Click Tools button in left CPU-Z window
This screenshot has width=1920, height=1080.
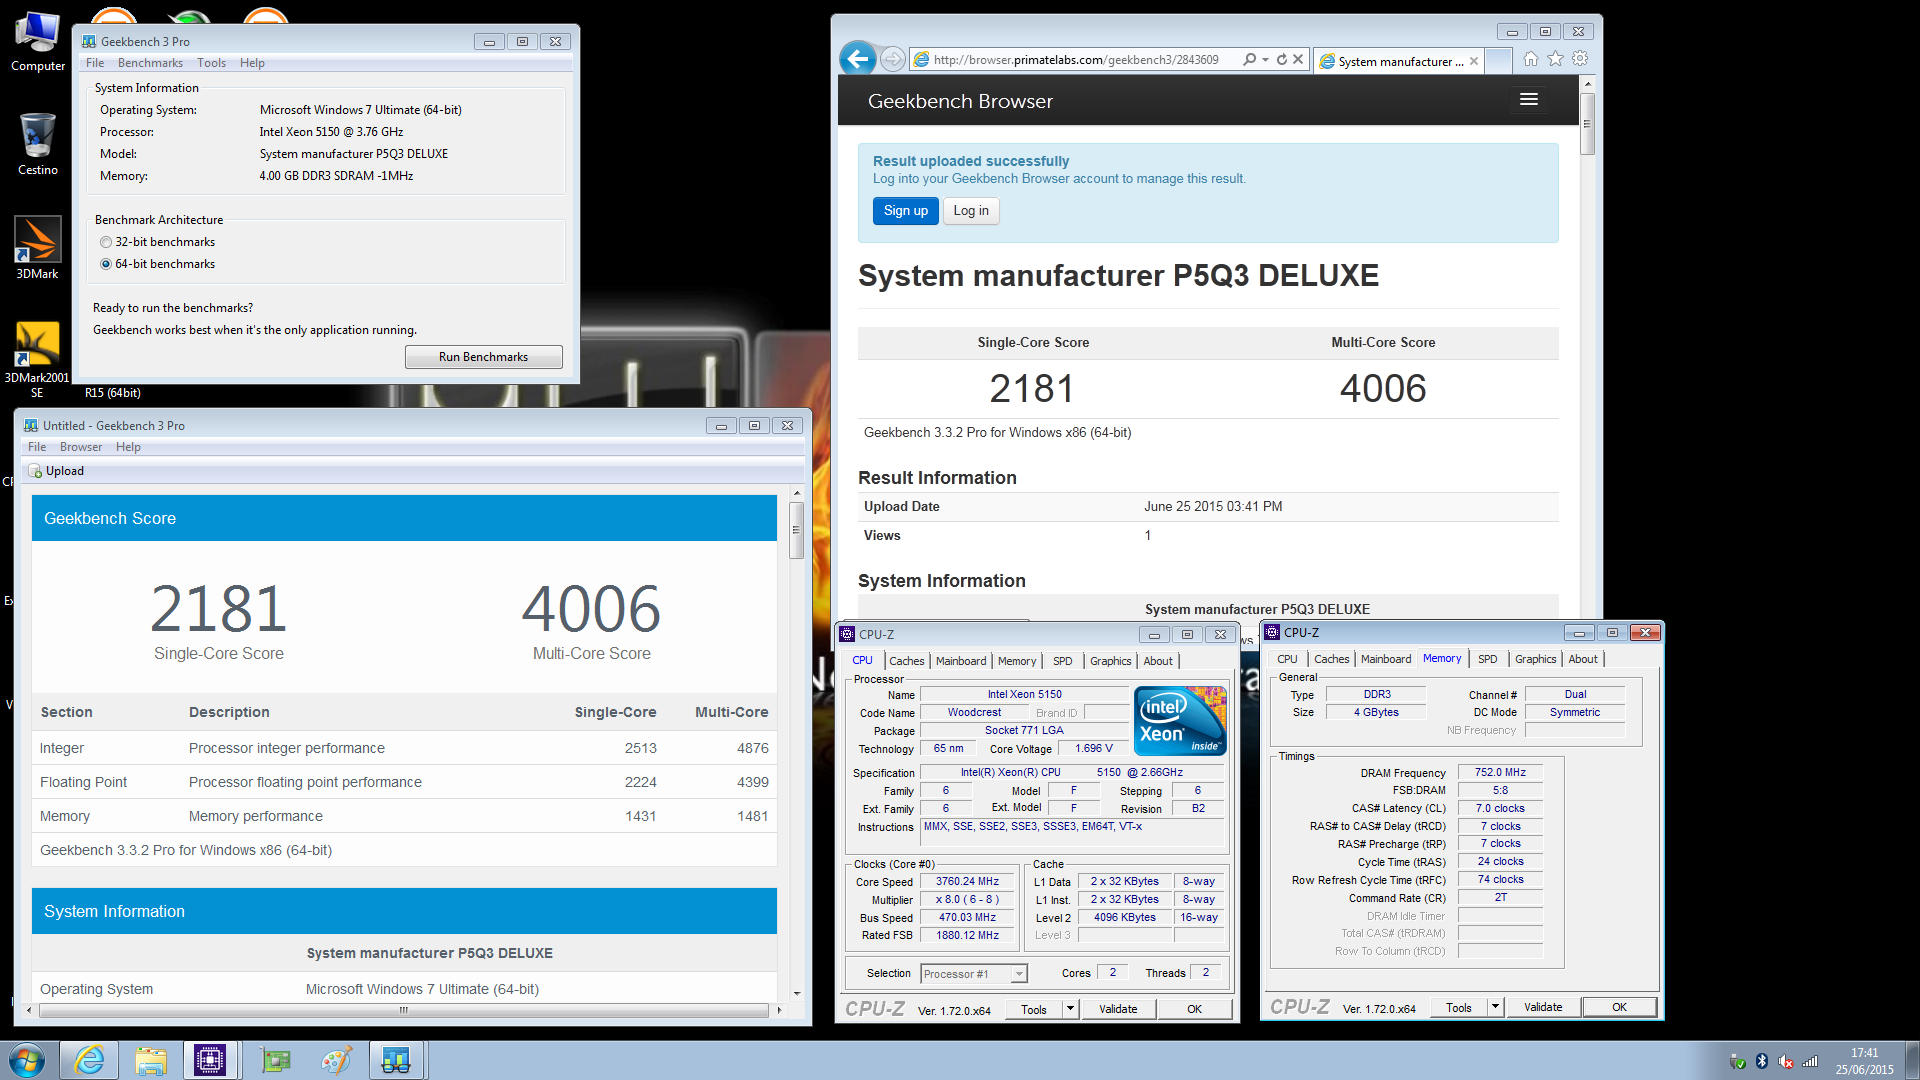(x=1034, y=1009)
